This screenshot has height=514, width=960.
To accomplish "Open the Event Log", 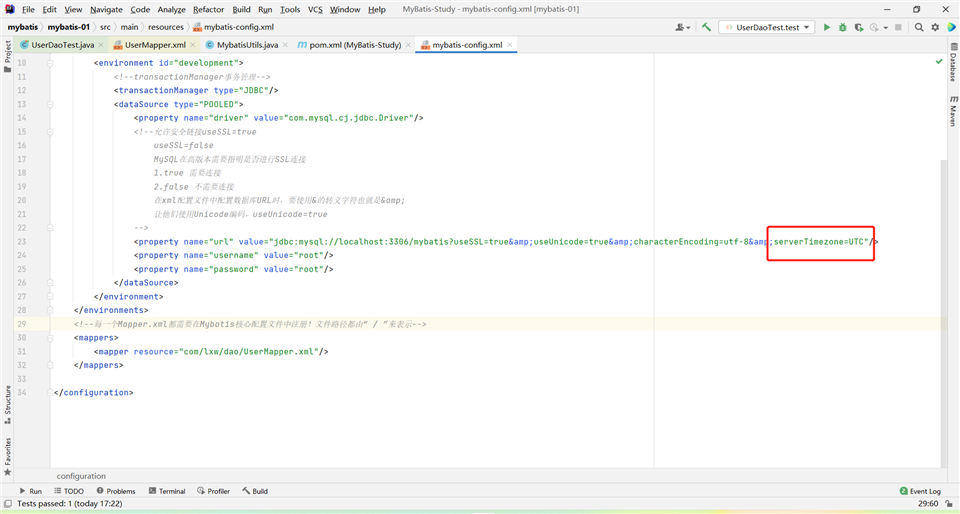I will (x=920, y=491).
